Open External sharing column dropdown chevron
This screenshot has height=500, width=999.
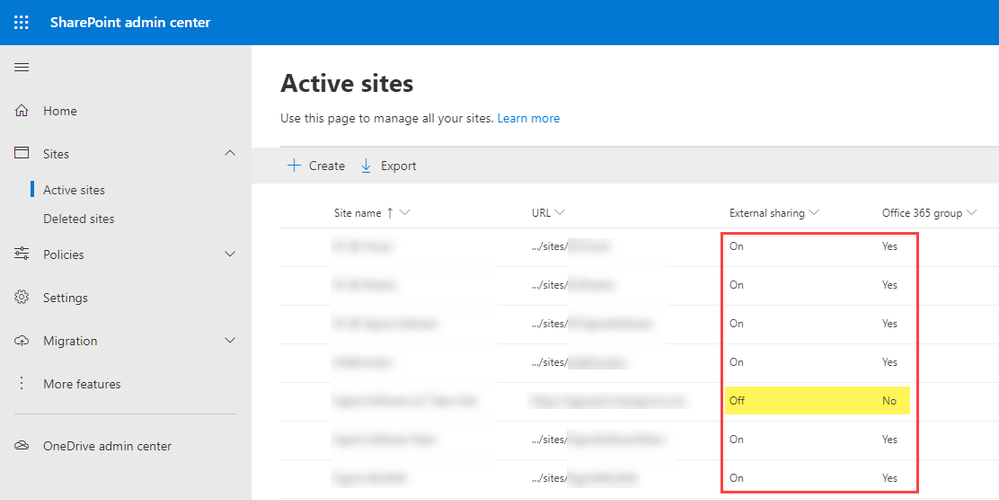coord(814,213)
